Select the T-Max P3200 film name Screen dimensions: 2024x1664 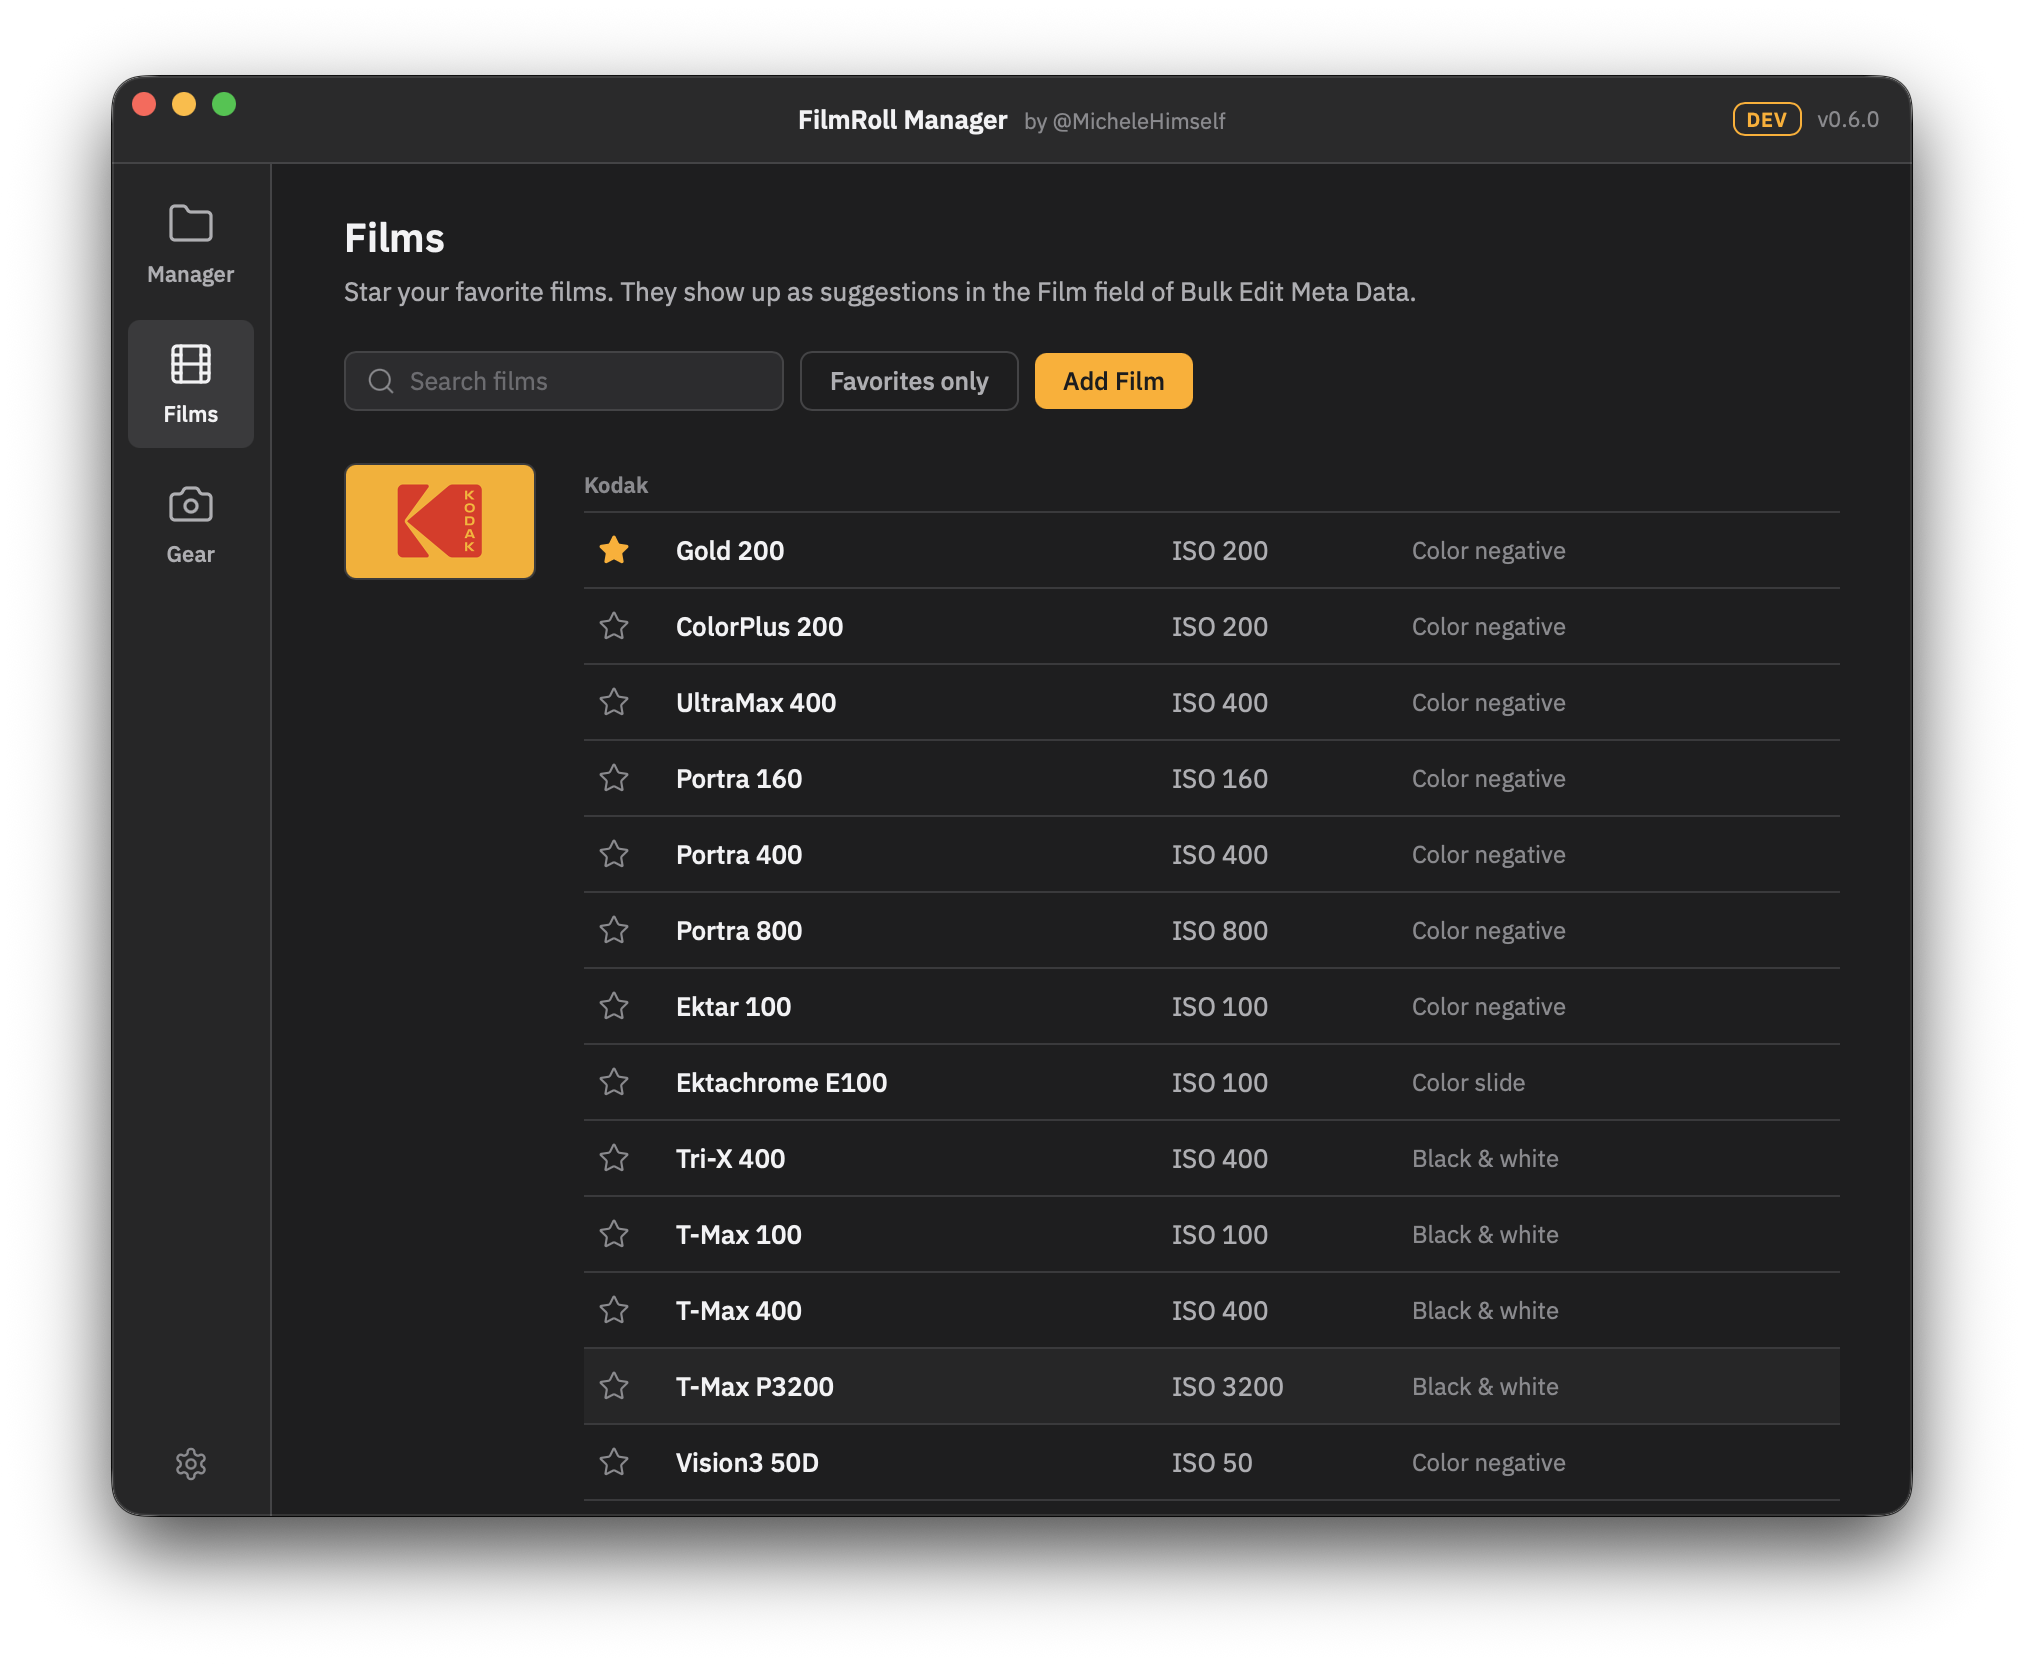(755, 1387)
